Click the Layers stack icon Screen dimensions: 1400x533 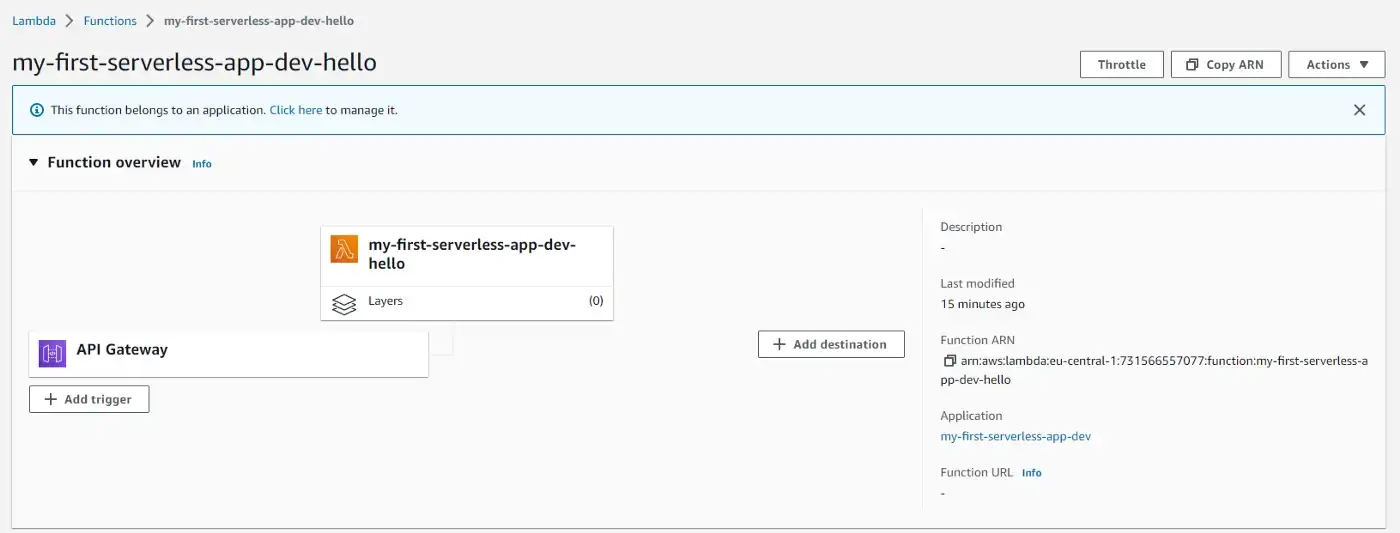[x=344, y=303]
